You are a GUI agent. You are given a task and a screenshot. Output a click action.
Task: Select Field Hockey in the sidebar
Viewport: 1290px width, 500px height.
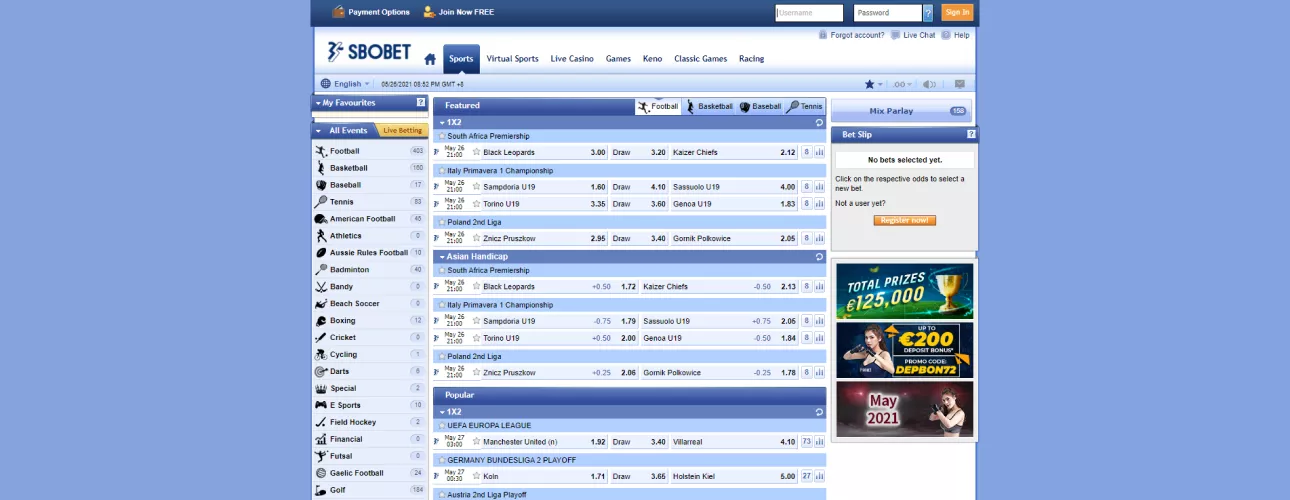click(x=369, y=423)
